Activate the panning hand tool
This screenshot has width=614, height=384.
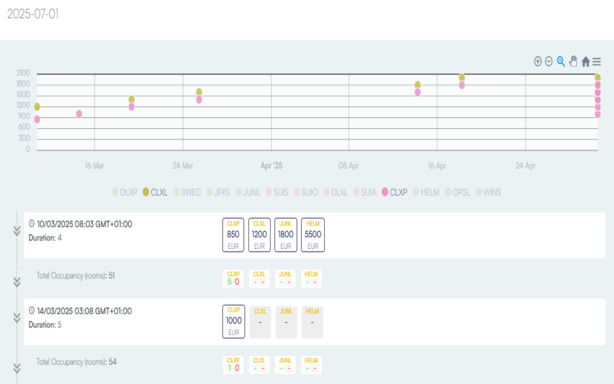[573, 61]
